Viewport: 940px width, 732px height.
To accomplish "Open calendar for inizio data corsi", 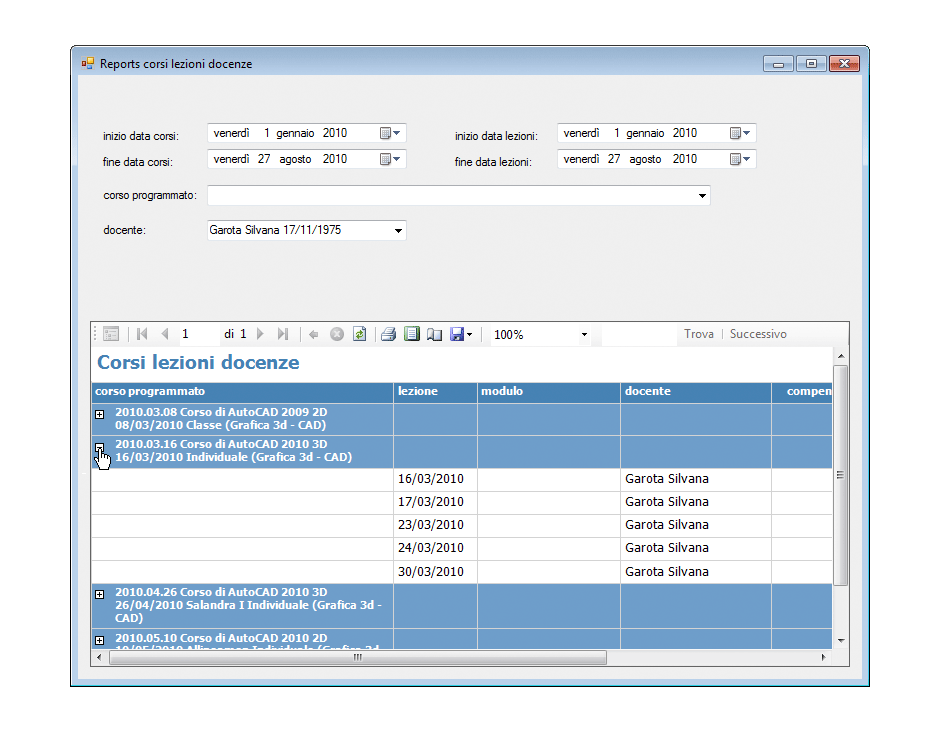I will click(390, 133).
